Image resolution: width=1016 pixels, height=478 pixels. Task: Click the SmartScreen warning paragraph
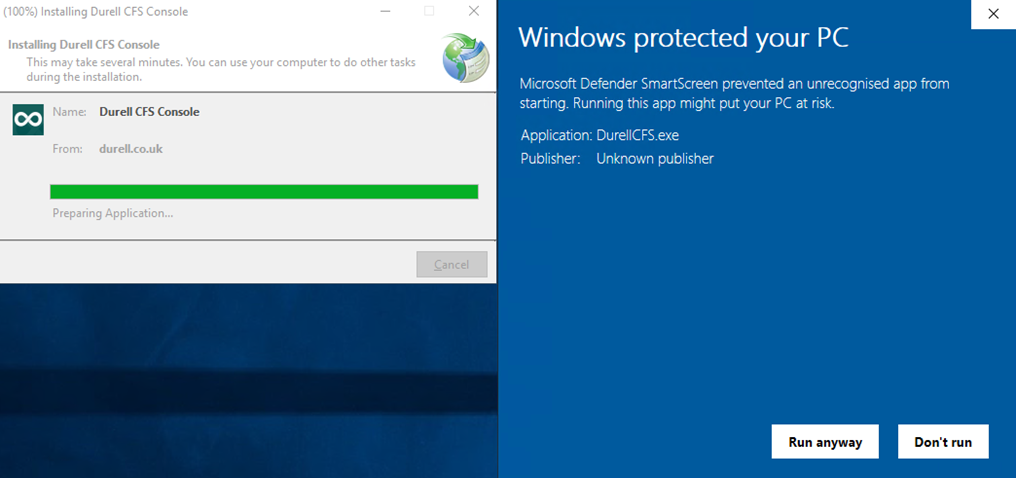tap(735, 93)
